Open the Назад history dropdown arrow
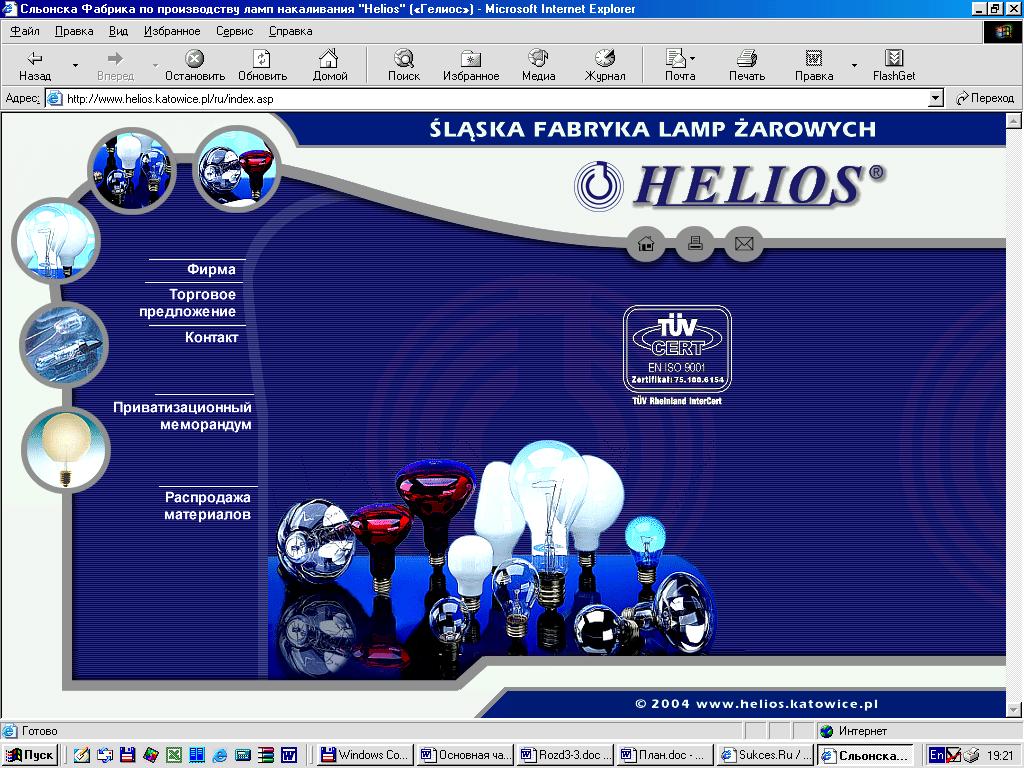Screen dimensions: 1024x768 [75, 65]
